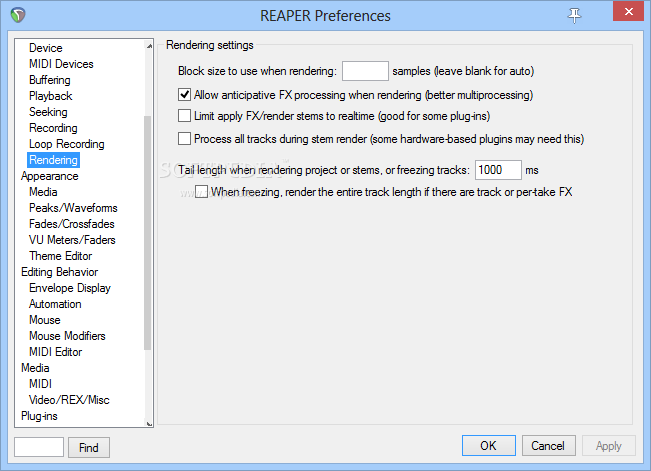Click the tail length 1000 ms field
Viewport: 651px width, 471px height.
(498, 170)
